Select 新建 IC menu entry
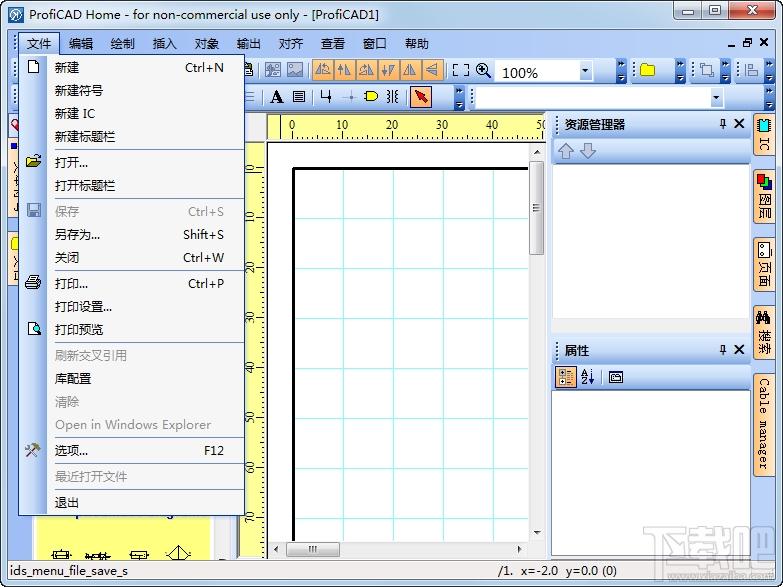 click(x=132, y=113)
